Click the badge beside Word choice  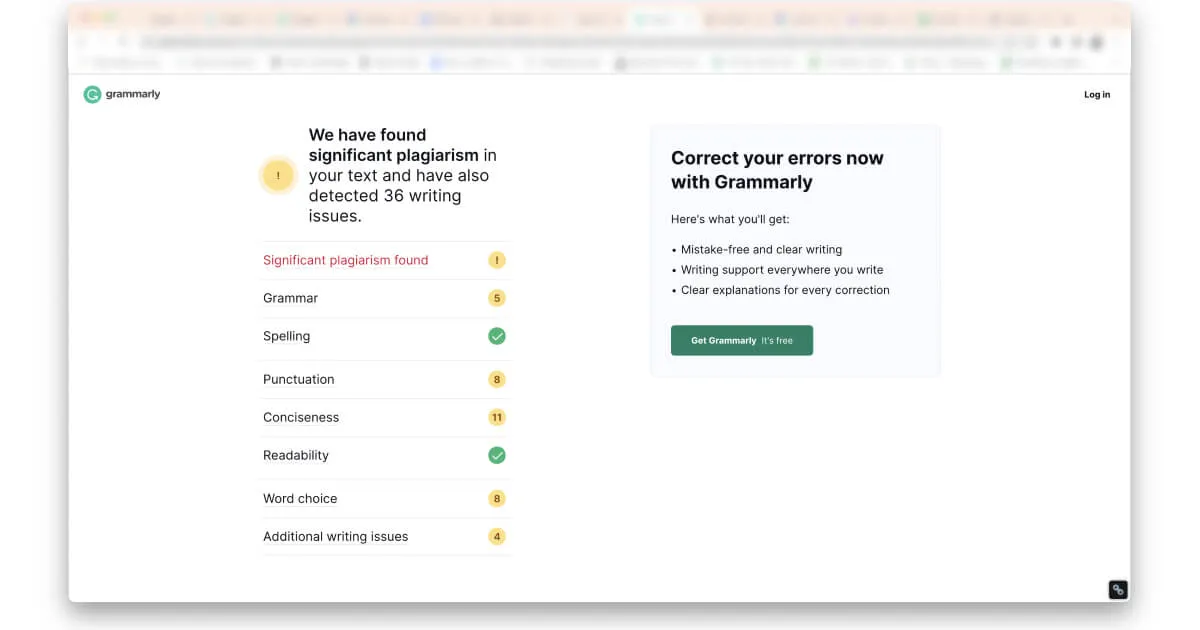[x=497, y=498]
